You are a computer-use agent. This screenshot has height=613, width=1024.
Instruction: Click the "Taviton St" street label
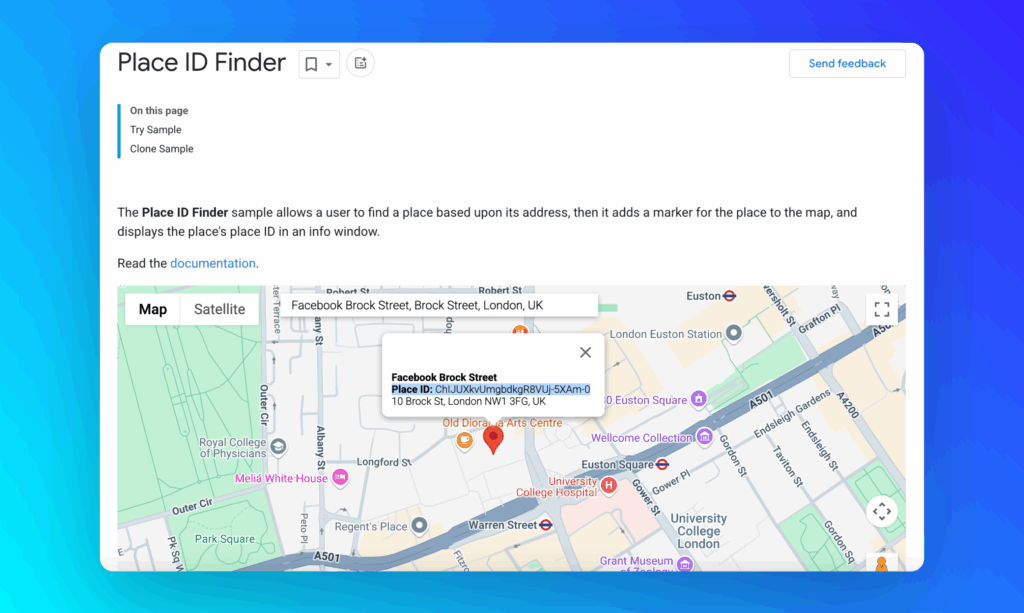tap(788, 466)
